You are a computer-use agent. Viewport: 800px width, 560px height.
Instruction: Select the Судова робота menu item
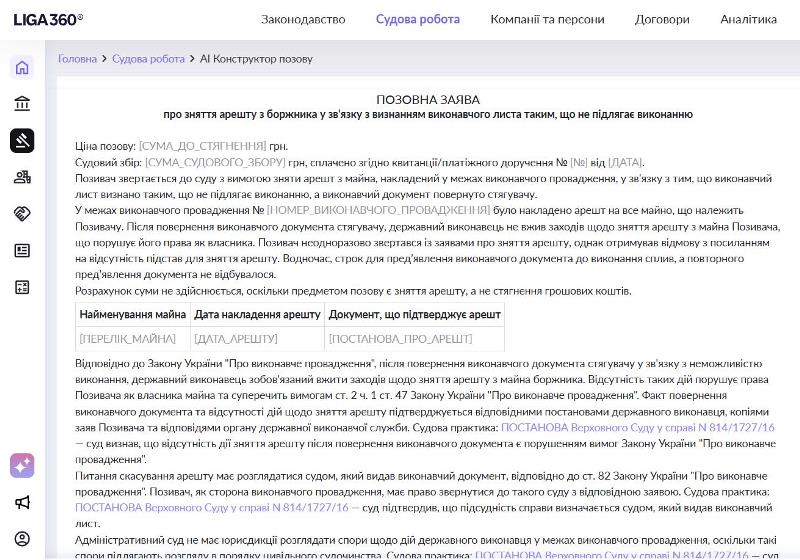pyautogui.click(x=418, y=19)
